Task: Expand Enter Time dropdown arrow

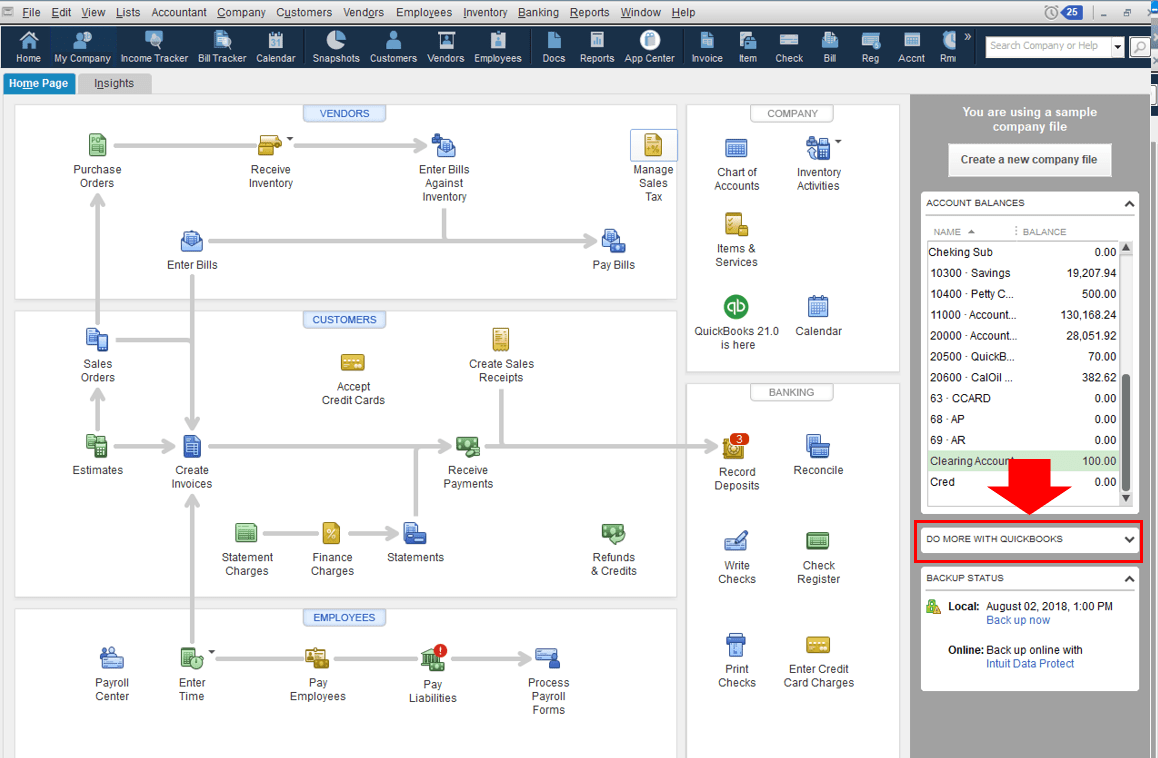Action: point(211,652)
